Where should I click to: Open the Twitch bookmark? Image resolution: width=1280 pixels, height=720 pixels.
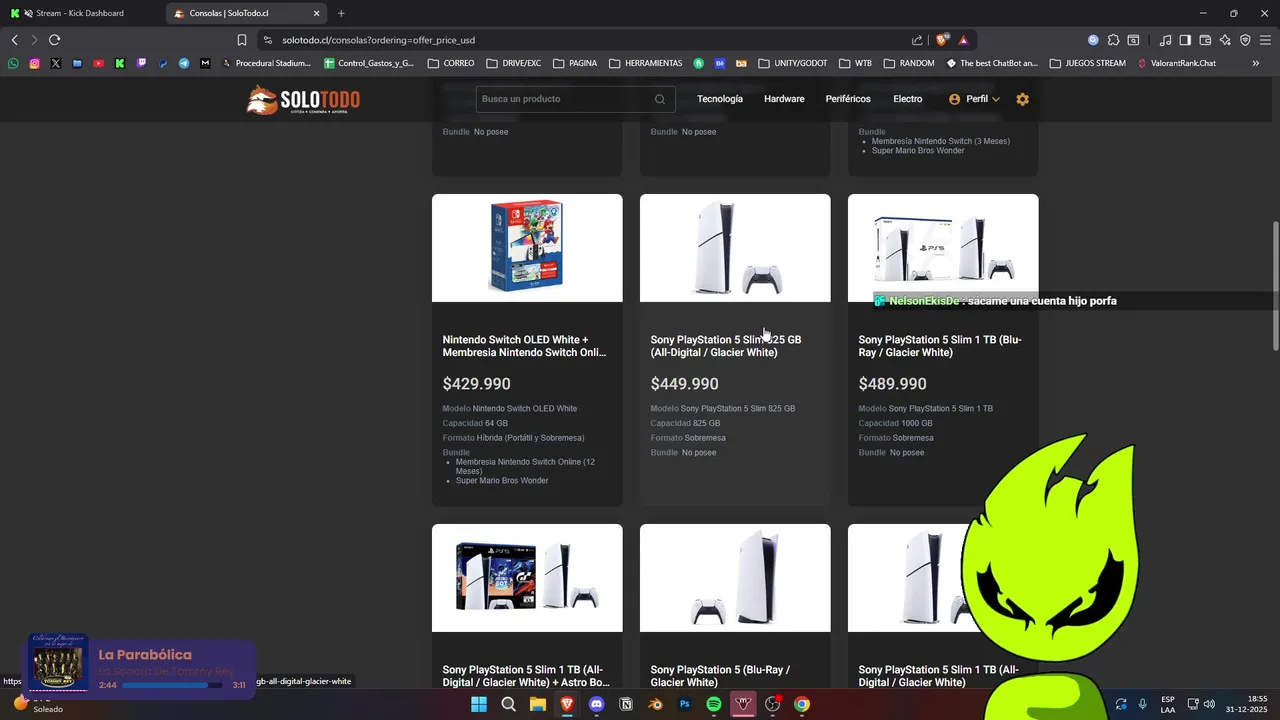pos(141,63)
